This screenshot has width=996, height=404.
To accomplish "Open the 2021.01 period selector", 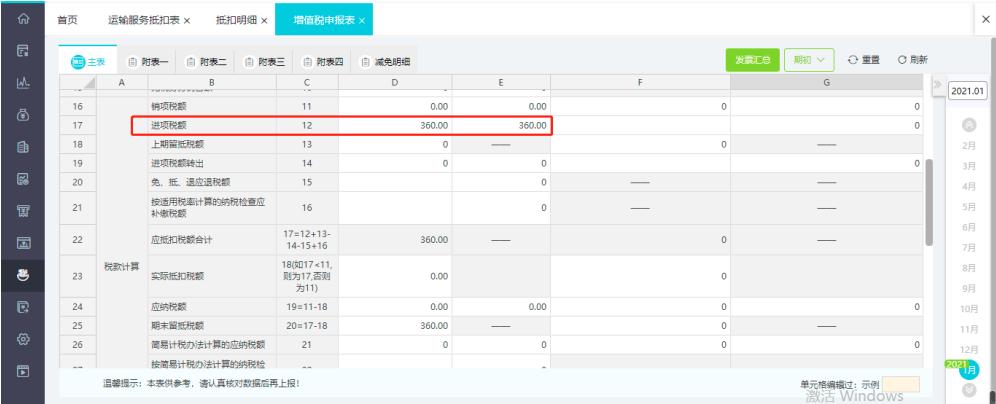I will click(x=968, y=91).
